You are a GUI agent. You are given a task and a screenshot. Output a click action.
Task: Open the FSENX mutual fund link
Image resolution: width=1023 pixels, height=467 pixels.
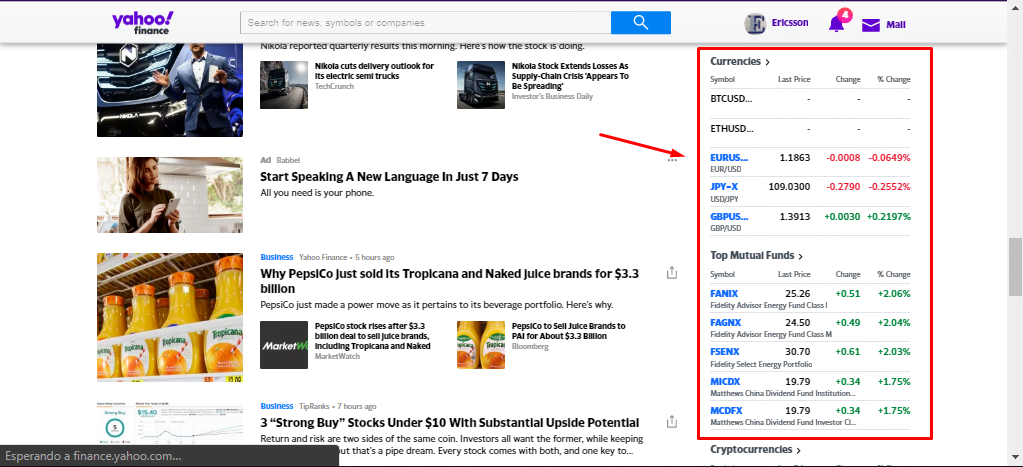tap(725, 352)
